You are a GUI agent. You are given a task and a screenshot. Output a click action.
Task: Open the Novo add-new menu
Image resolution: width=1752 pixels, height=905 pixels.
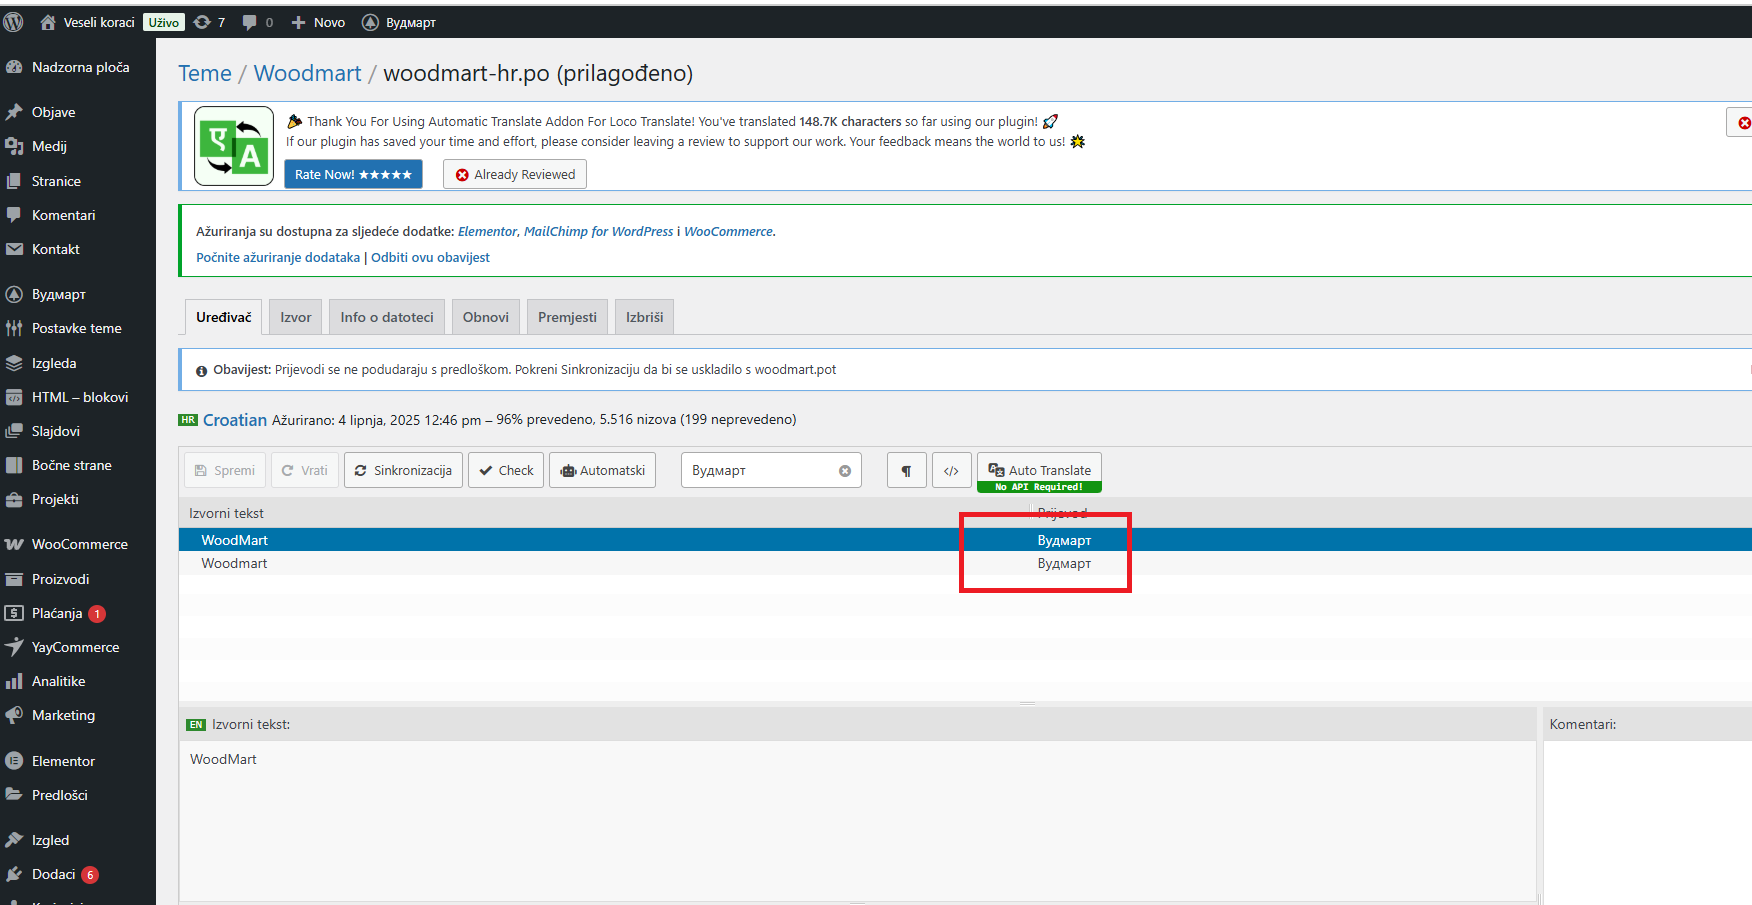pos(318,22)
